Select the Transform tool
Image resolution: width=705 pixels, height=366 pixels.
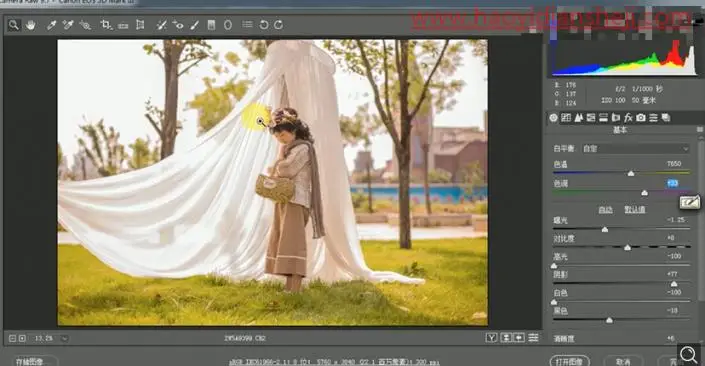tap(140, 25)
